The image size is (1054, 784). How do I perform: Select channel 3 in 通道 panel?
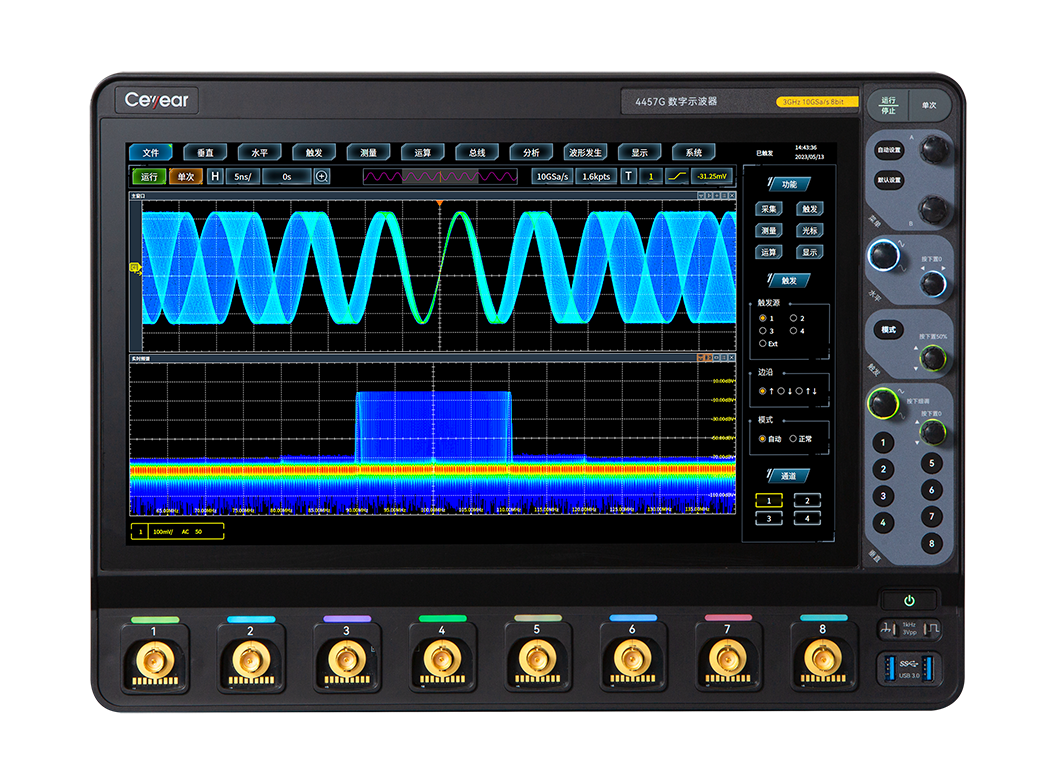[x=768, y=518]
